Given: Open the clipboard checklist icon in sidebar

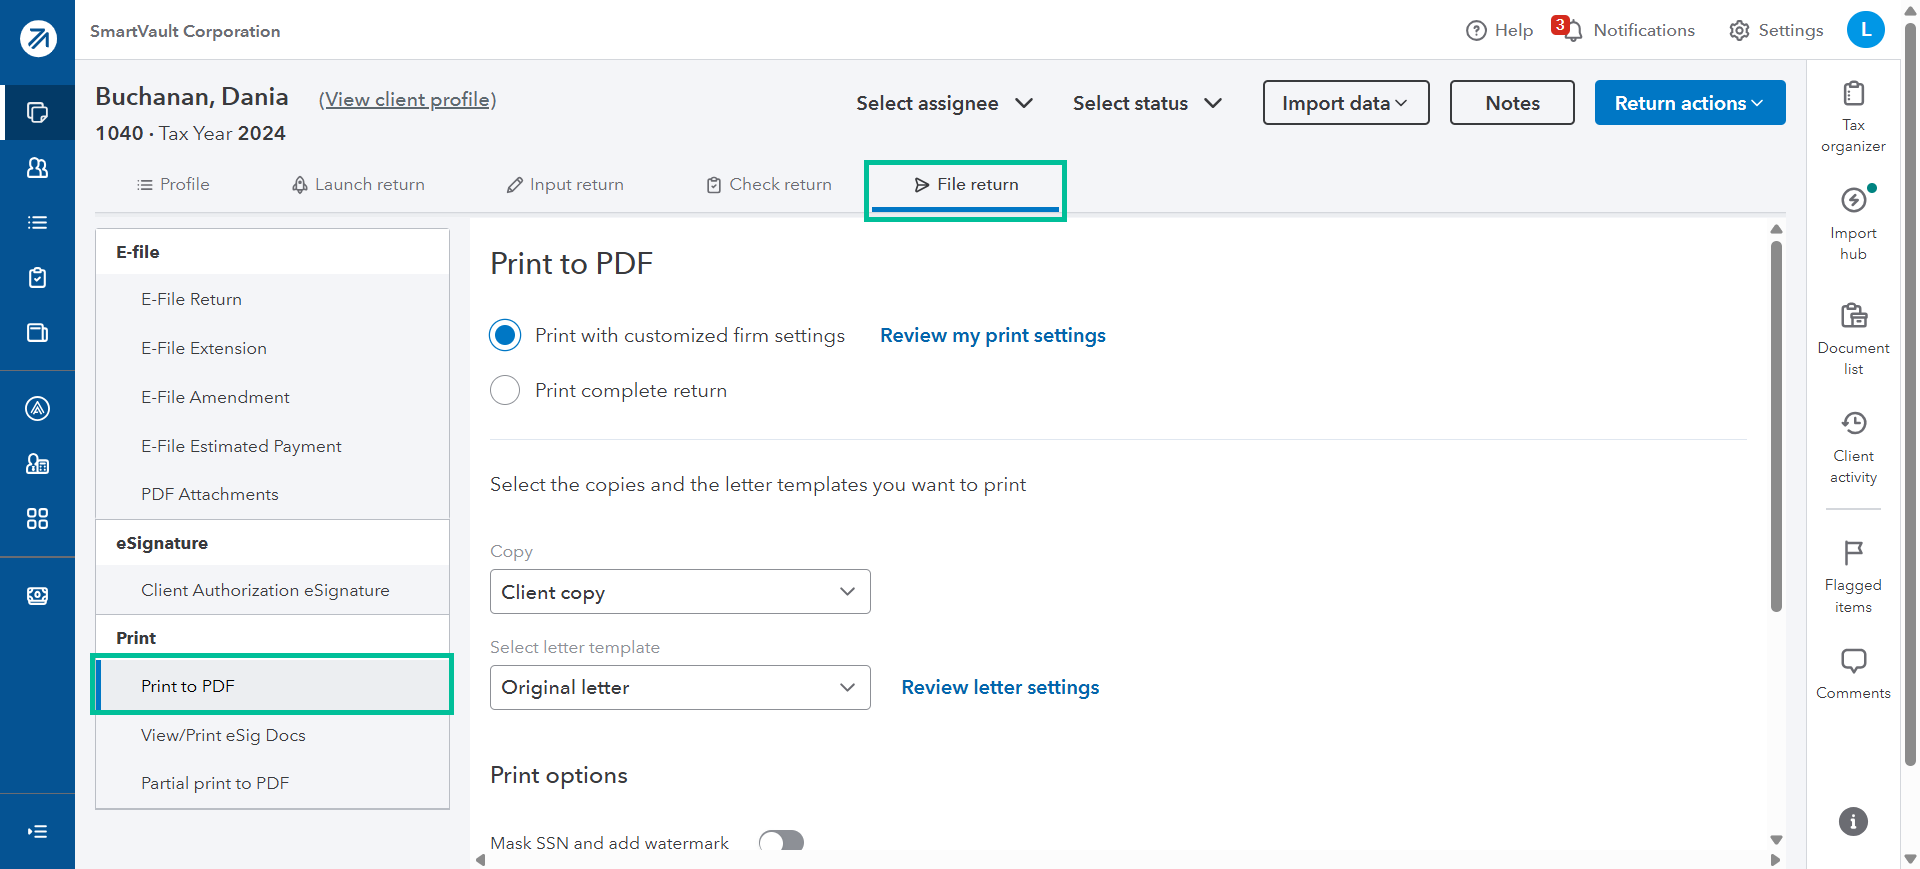Looking at the screenshot, I should pos(37,277).
